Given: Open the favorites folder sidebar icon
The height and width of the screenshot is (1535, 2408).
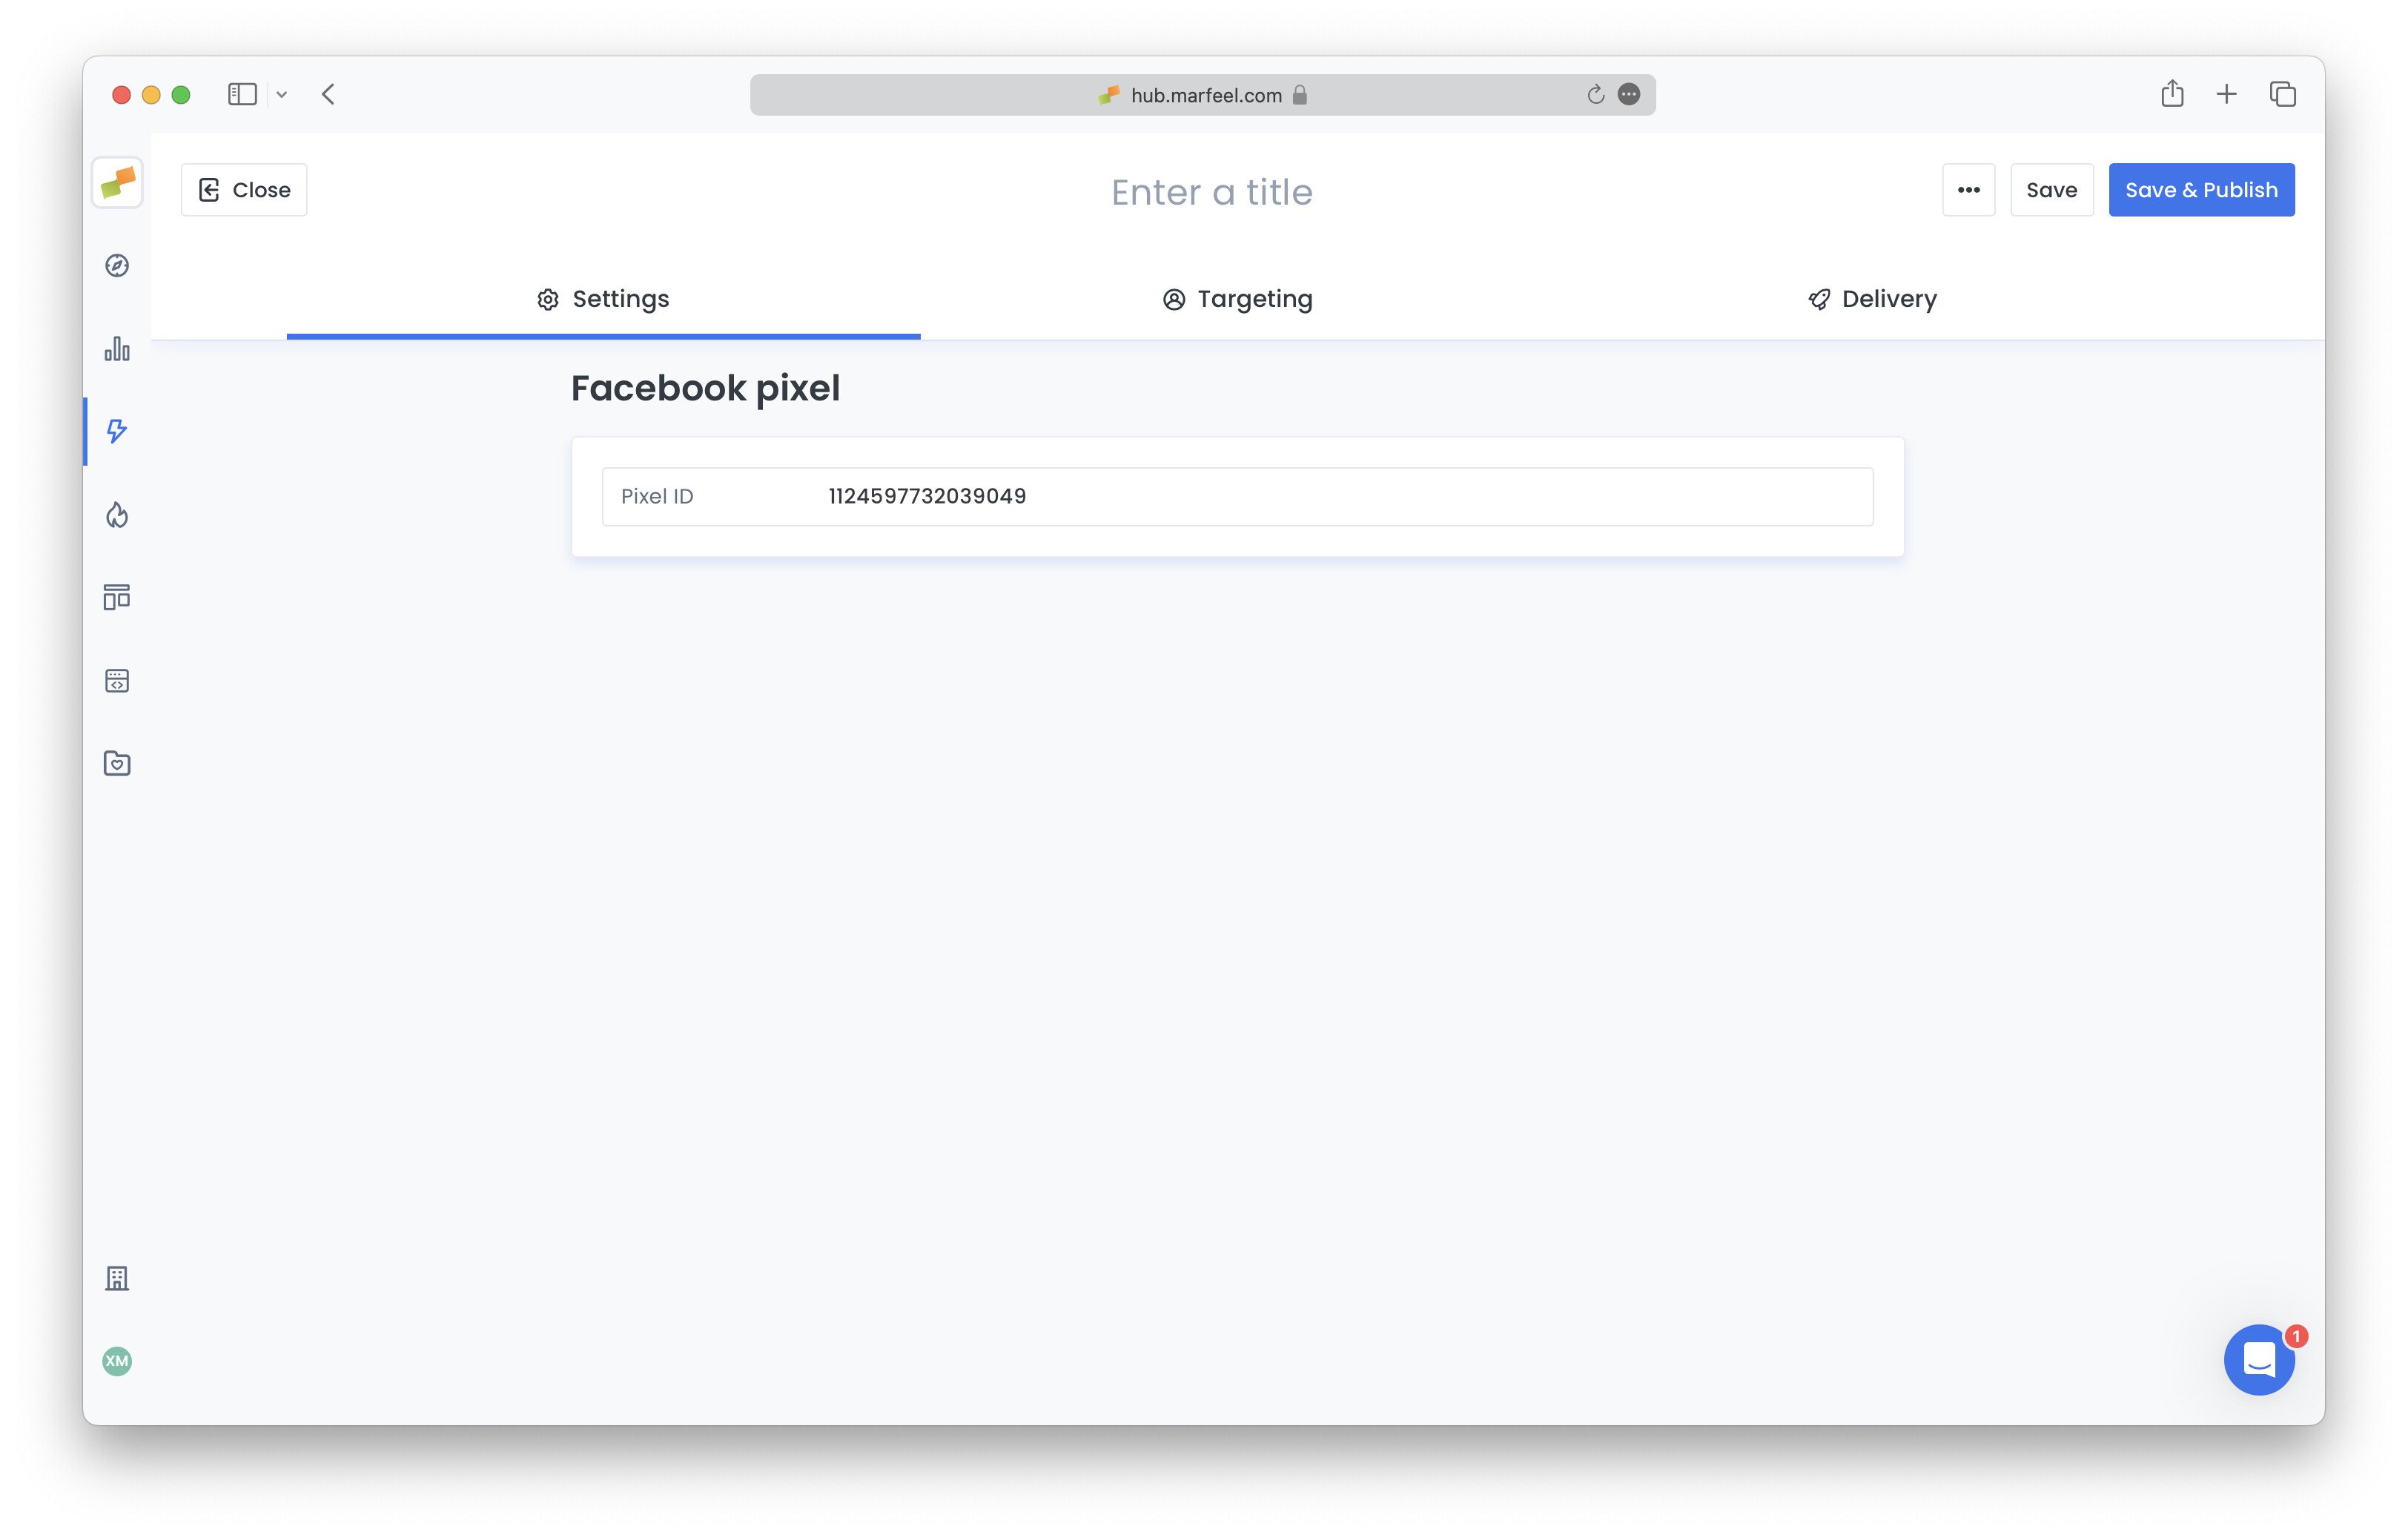Looking at the screenshot, I should [117, 763].
